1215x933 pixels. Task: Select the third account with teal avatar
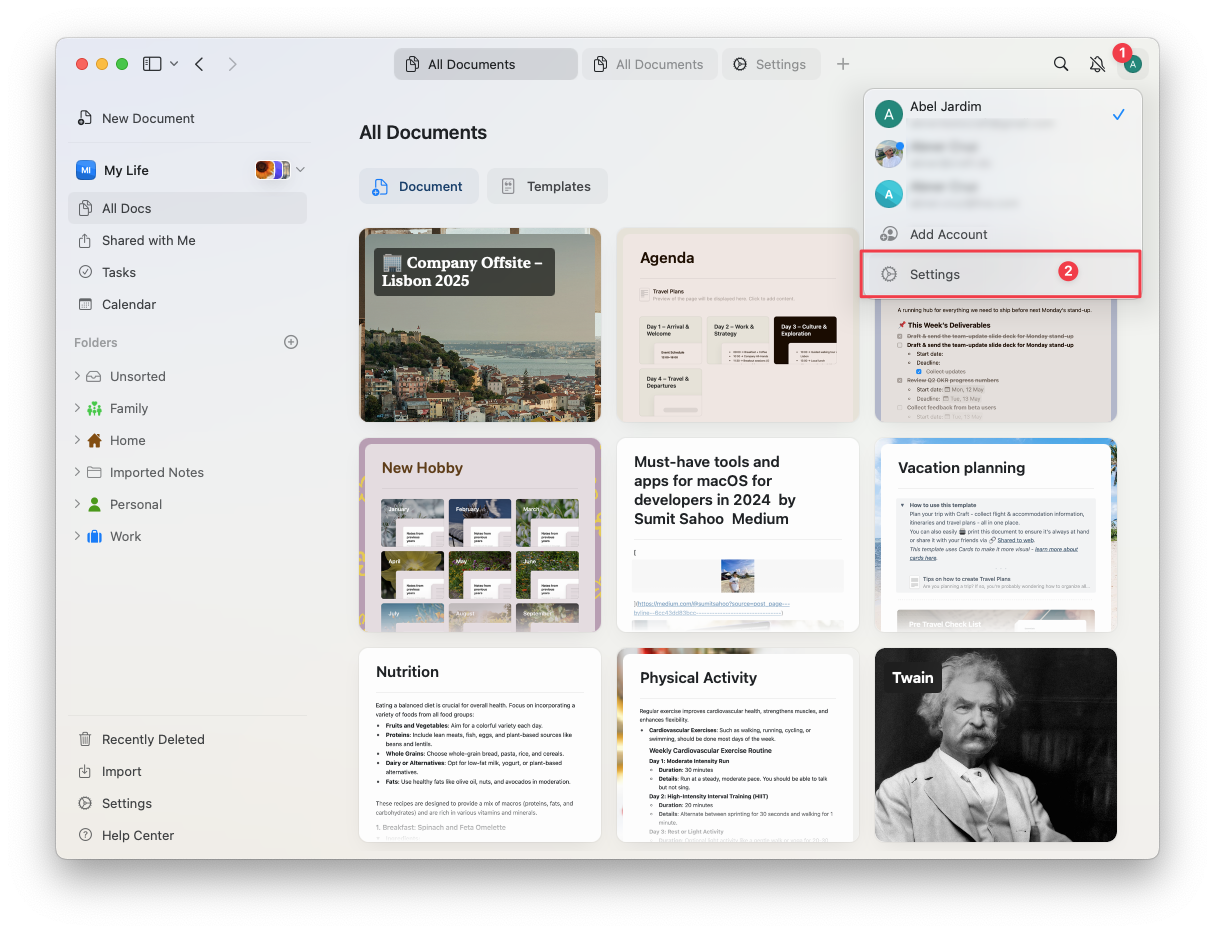[1002, 194]
